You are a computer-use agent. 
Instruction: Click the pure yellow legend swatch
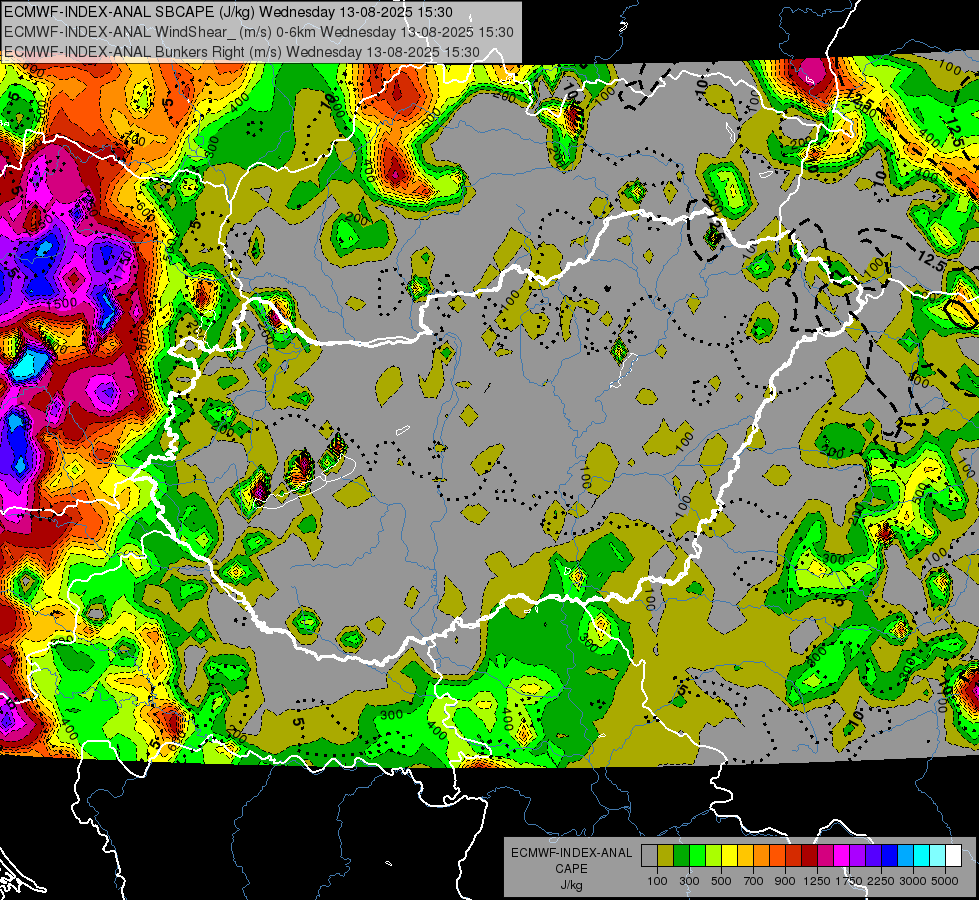coord(729,856)
